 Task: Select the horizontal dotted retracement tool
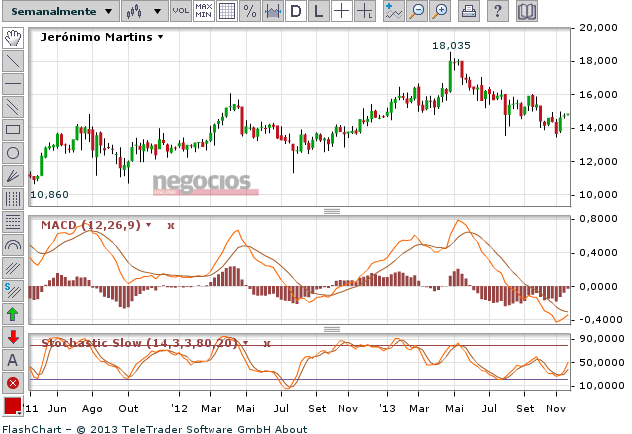click(x=13, y=222)
